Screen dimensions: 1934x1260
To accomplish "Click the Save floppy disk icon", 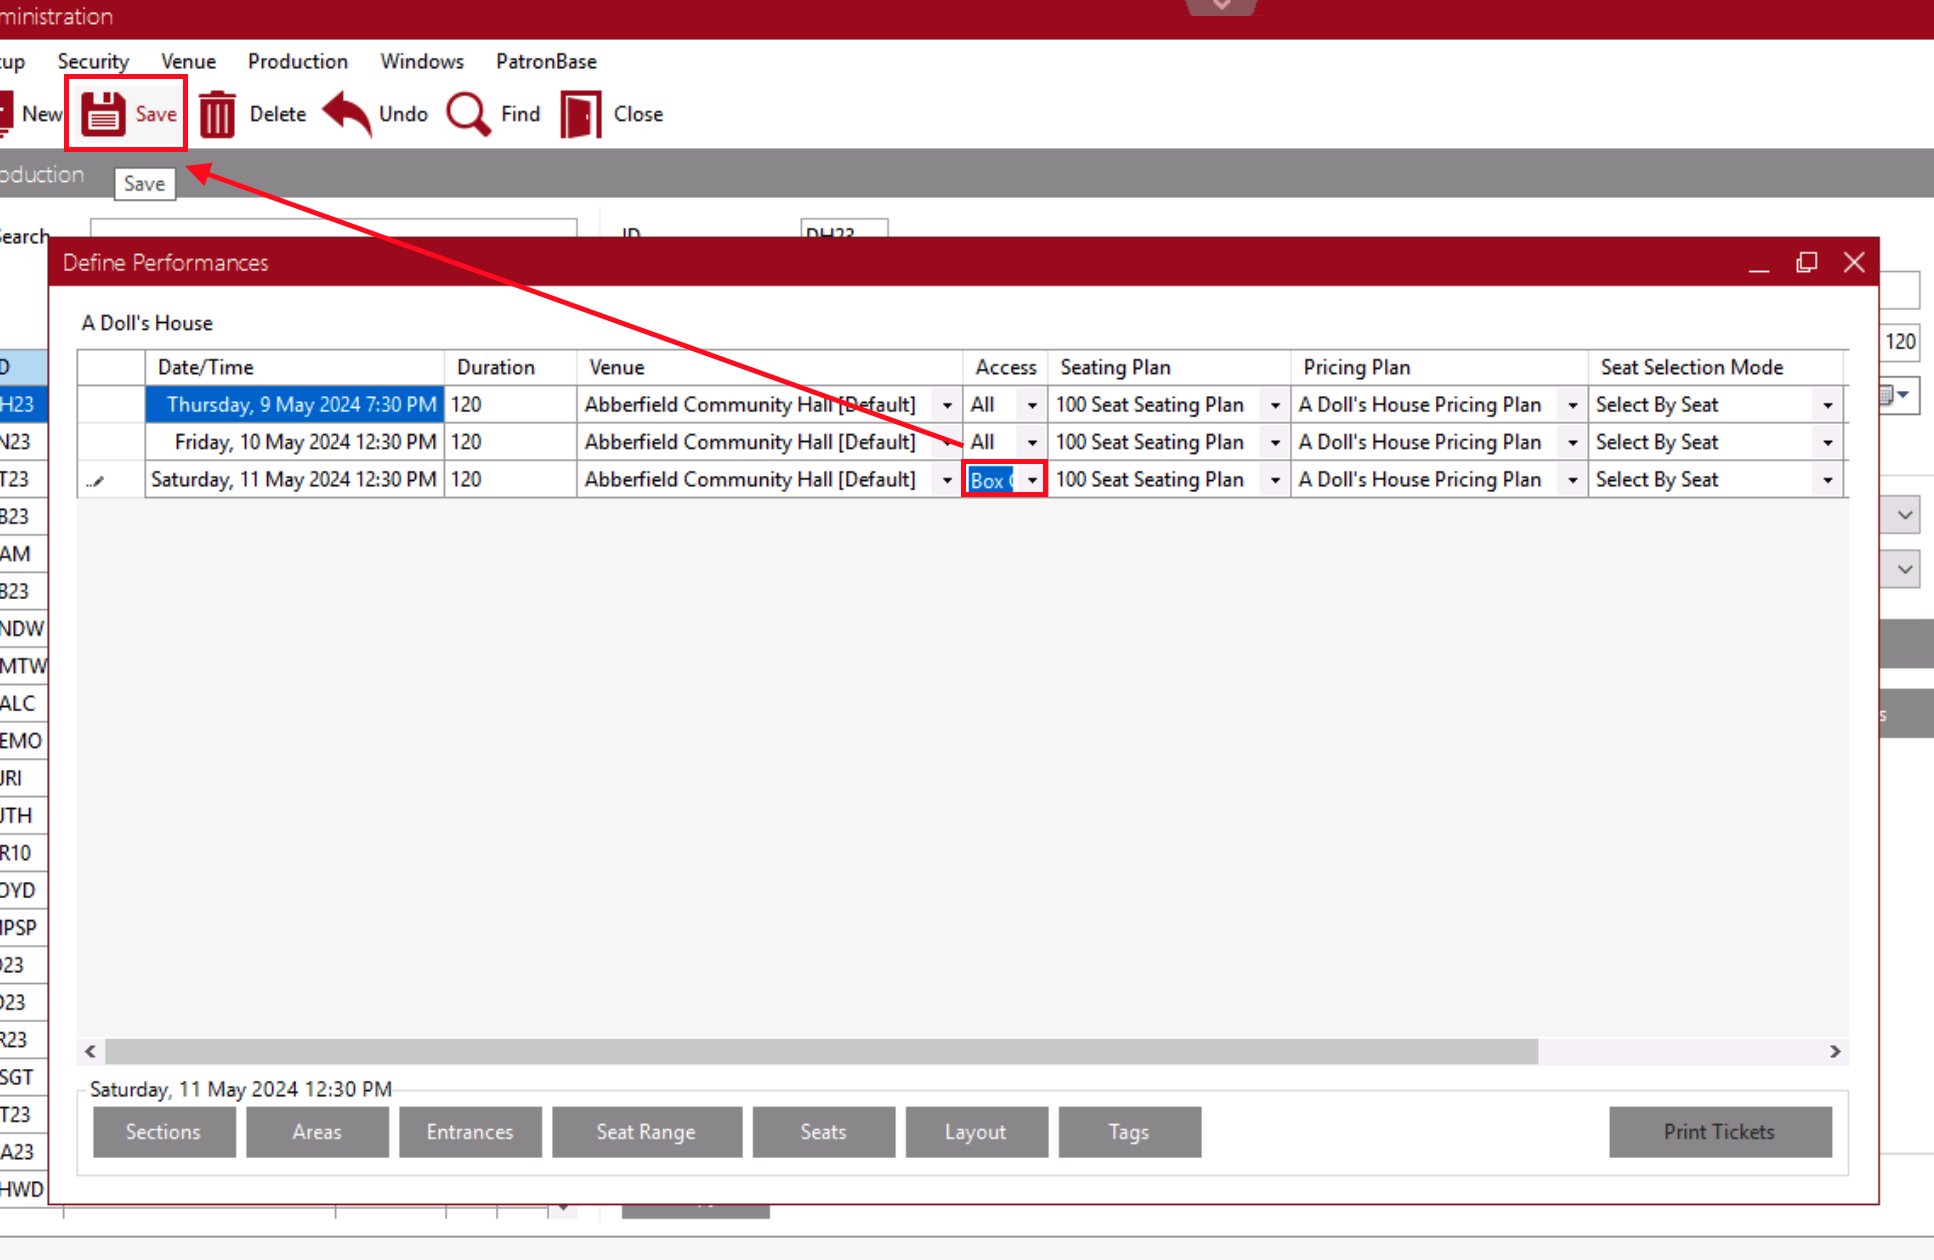I will coord(103,114).
